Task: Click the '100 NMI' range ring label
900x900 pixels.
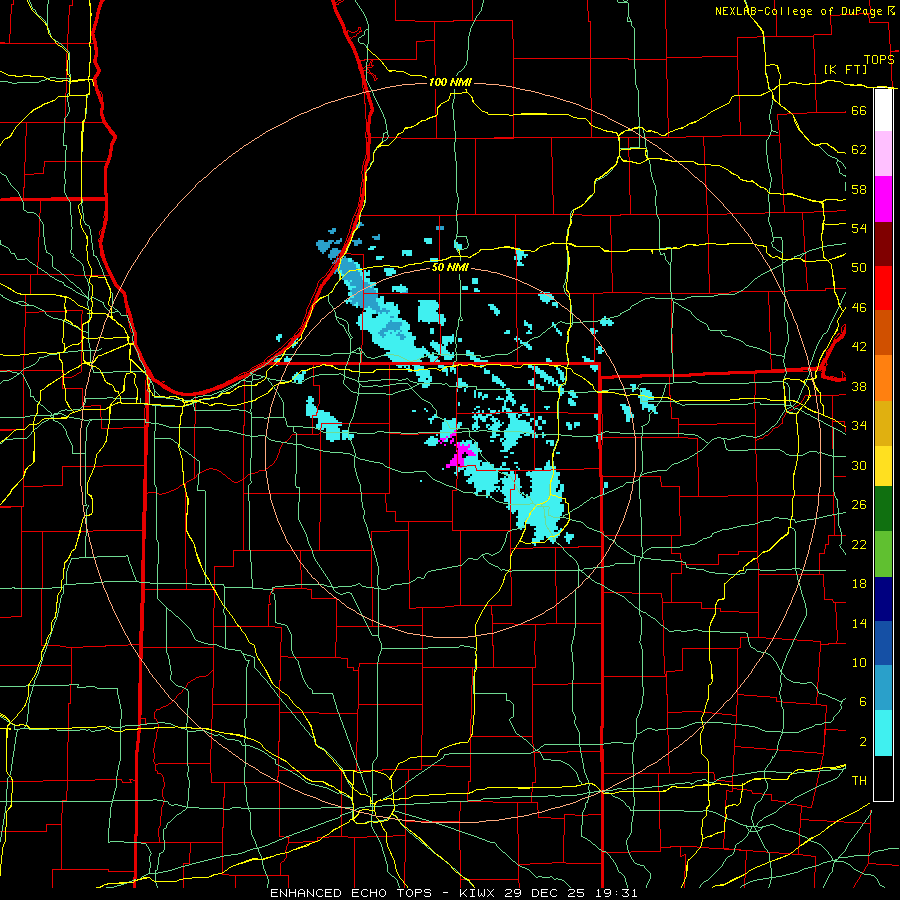Action: coord(450,82)
